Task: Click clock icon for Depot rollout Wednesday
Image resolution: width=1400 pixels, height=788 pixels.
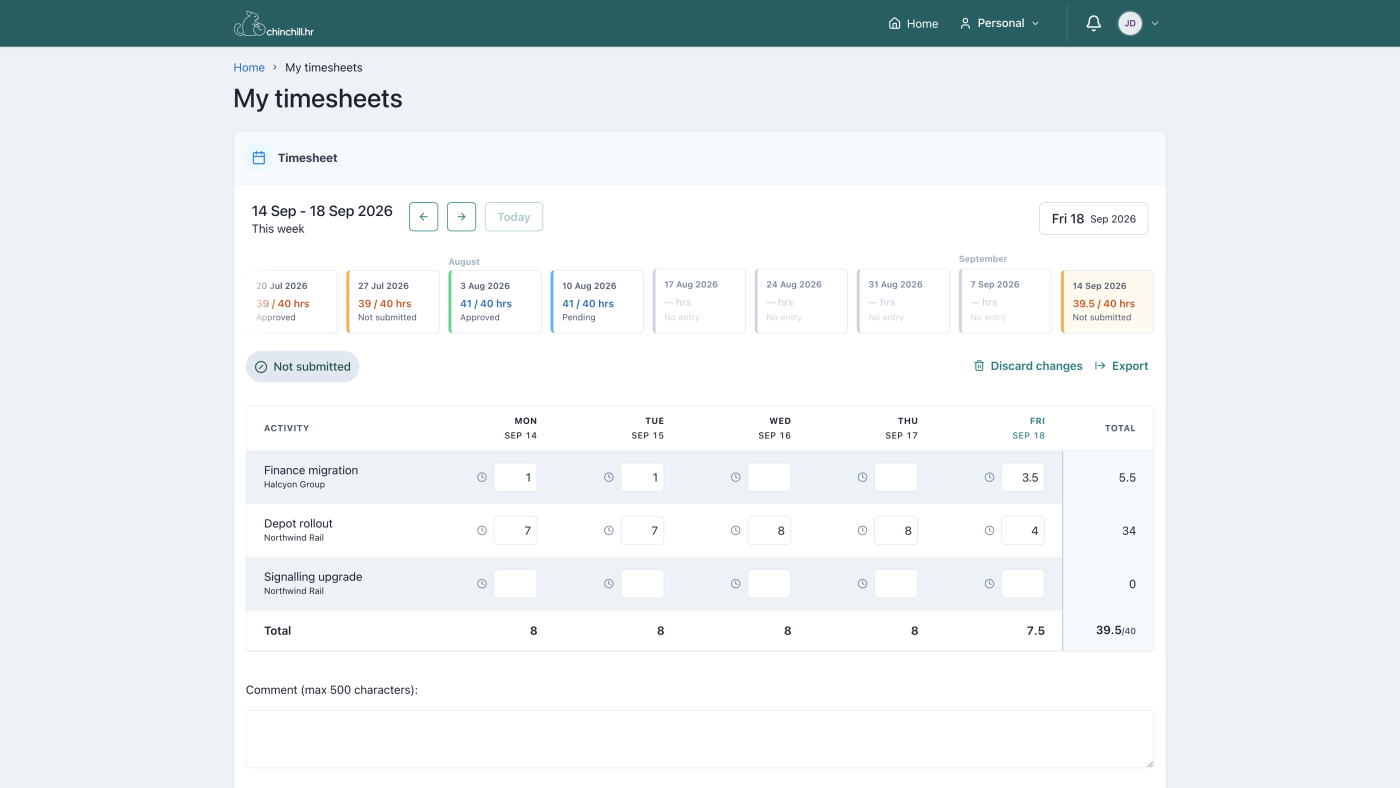Action: click(x=736, y=531)
